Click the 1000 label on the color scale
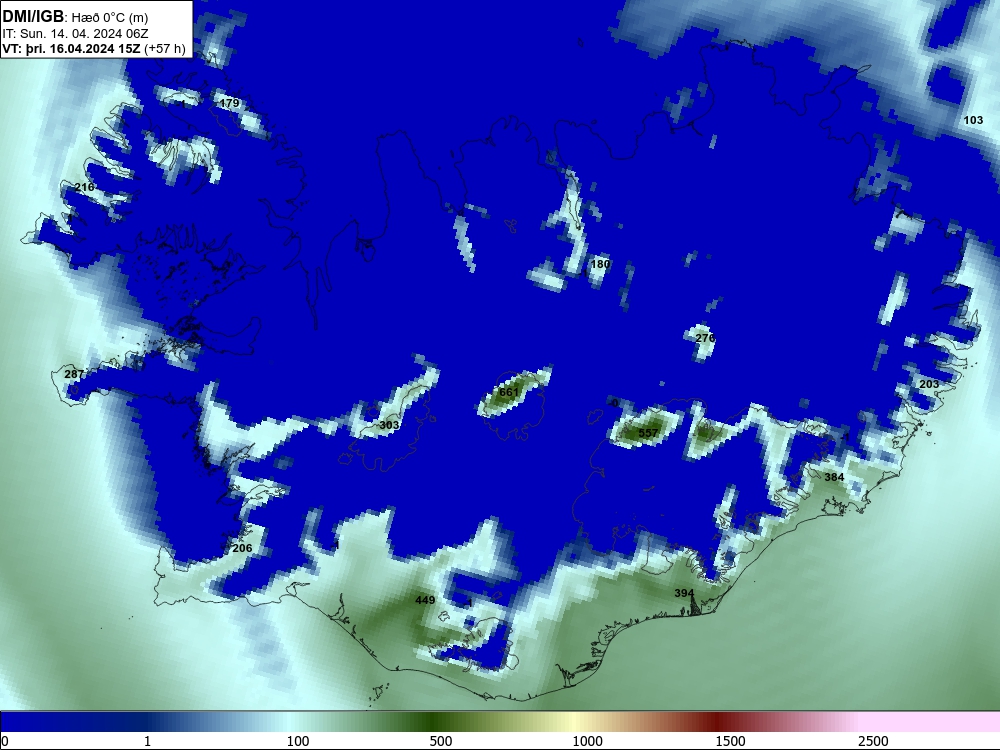 (587, 741)
